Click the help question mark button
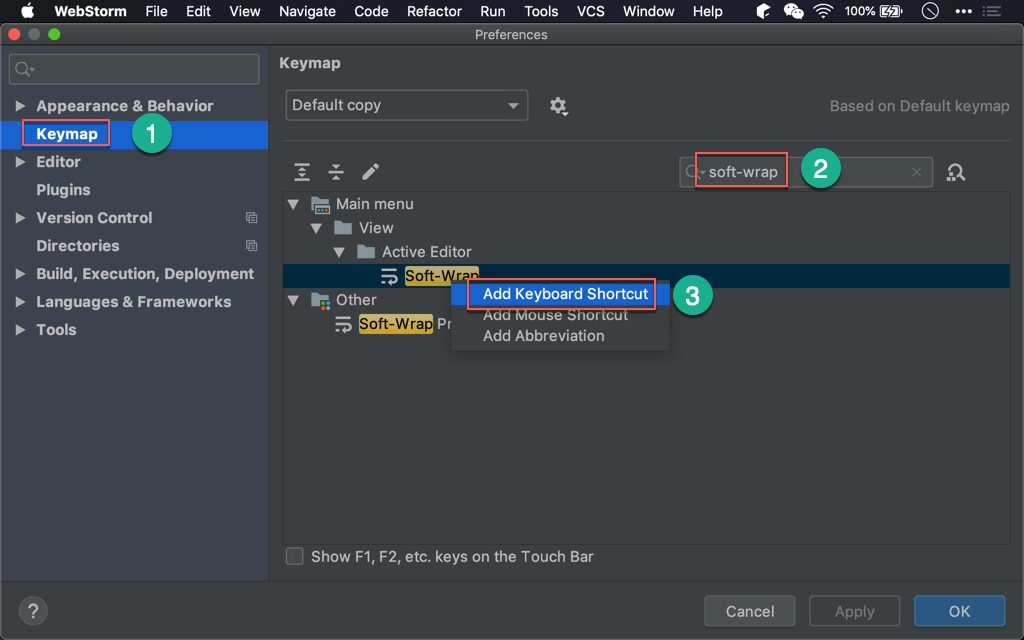 pos(34,611)
